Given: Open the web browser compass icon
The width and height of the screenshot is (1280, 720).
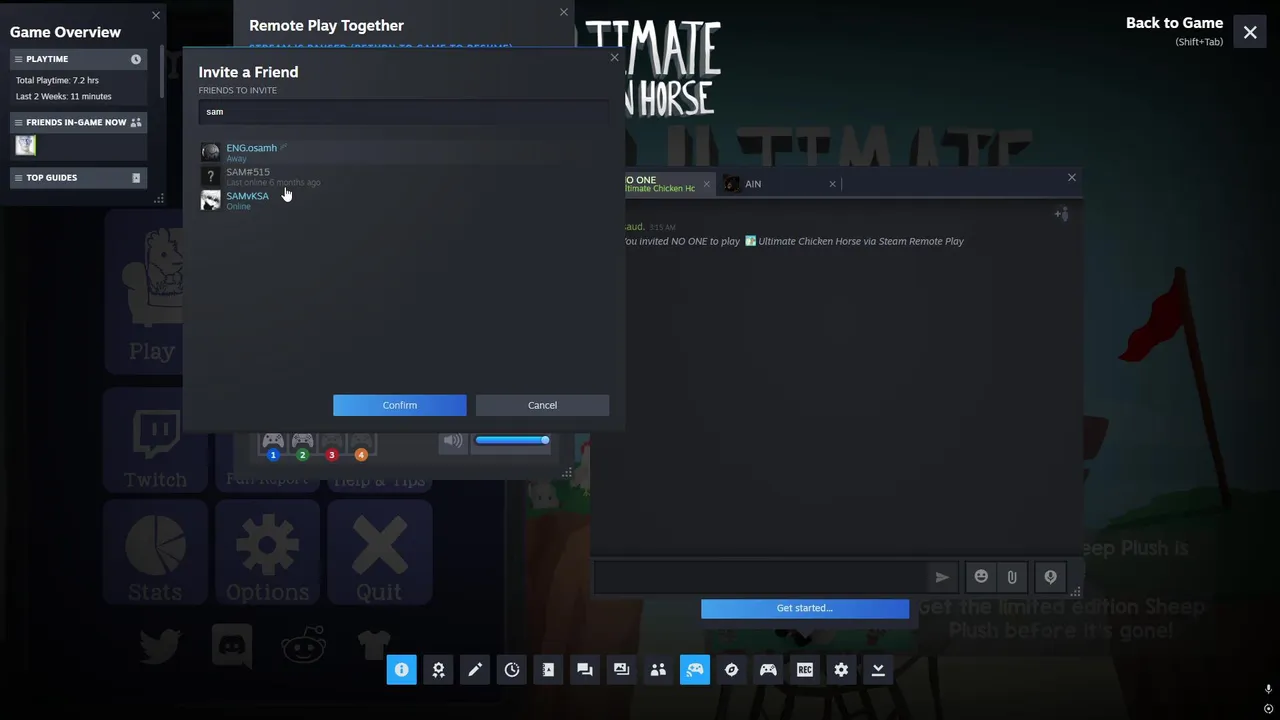Looking at the screenshot, I should (731, 670).
